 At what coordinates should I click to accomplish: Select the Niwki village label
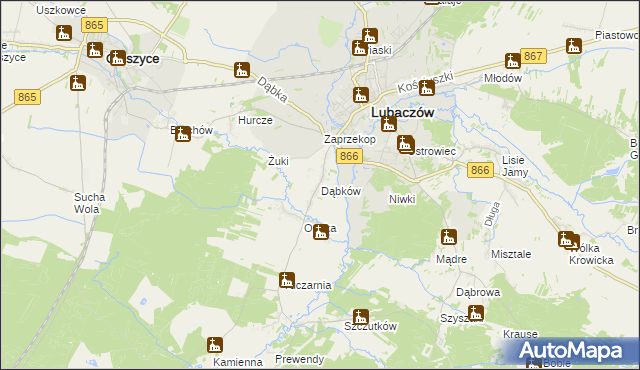(x=402, y=199)
